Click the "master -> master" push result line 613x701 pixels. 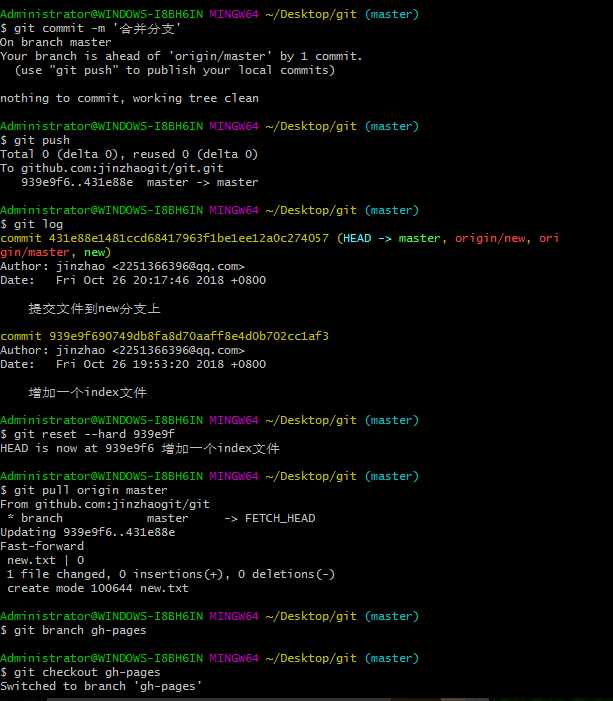pyautogui.click(x=140, y=182)
